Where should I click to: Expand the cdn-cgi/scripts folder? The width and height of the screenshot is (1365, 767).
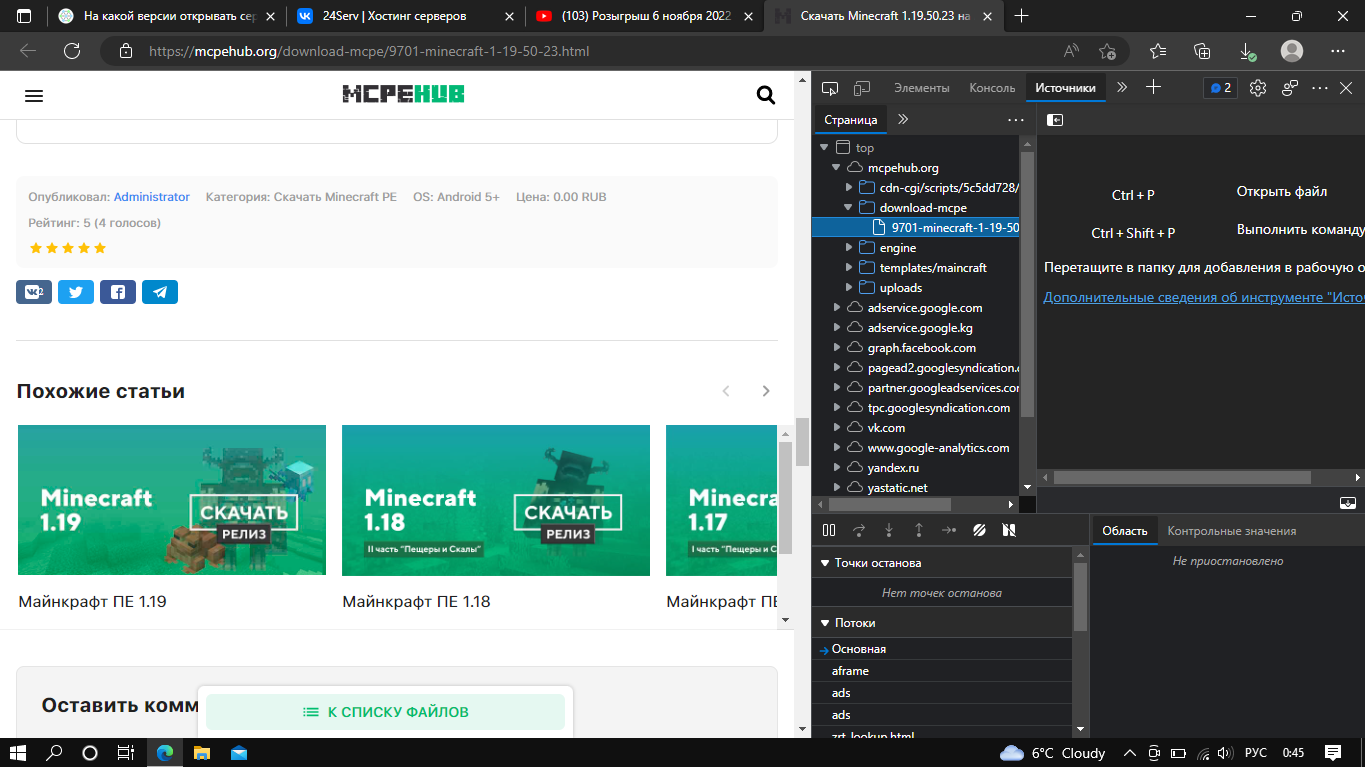[x=849, y=188]
